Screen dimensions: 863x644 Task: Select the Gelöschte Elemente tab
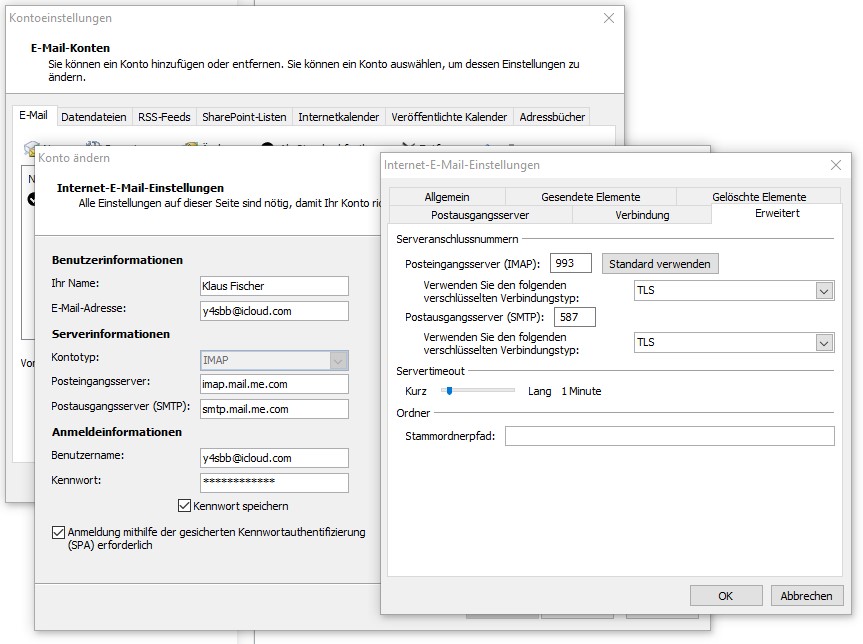tap(759, 197)
